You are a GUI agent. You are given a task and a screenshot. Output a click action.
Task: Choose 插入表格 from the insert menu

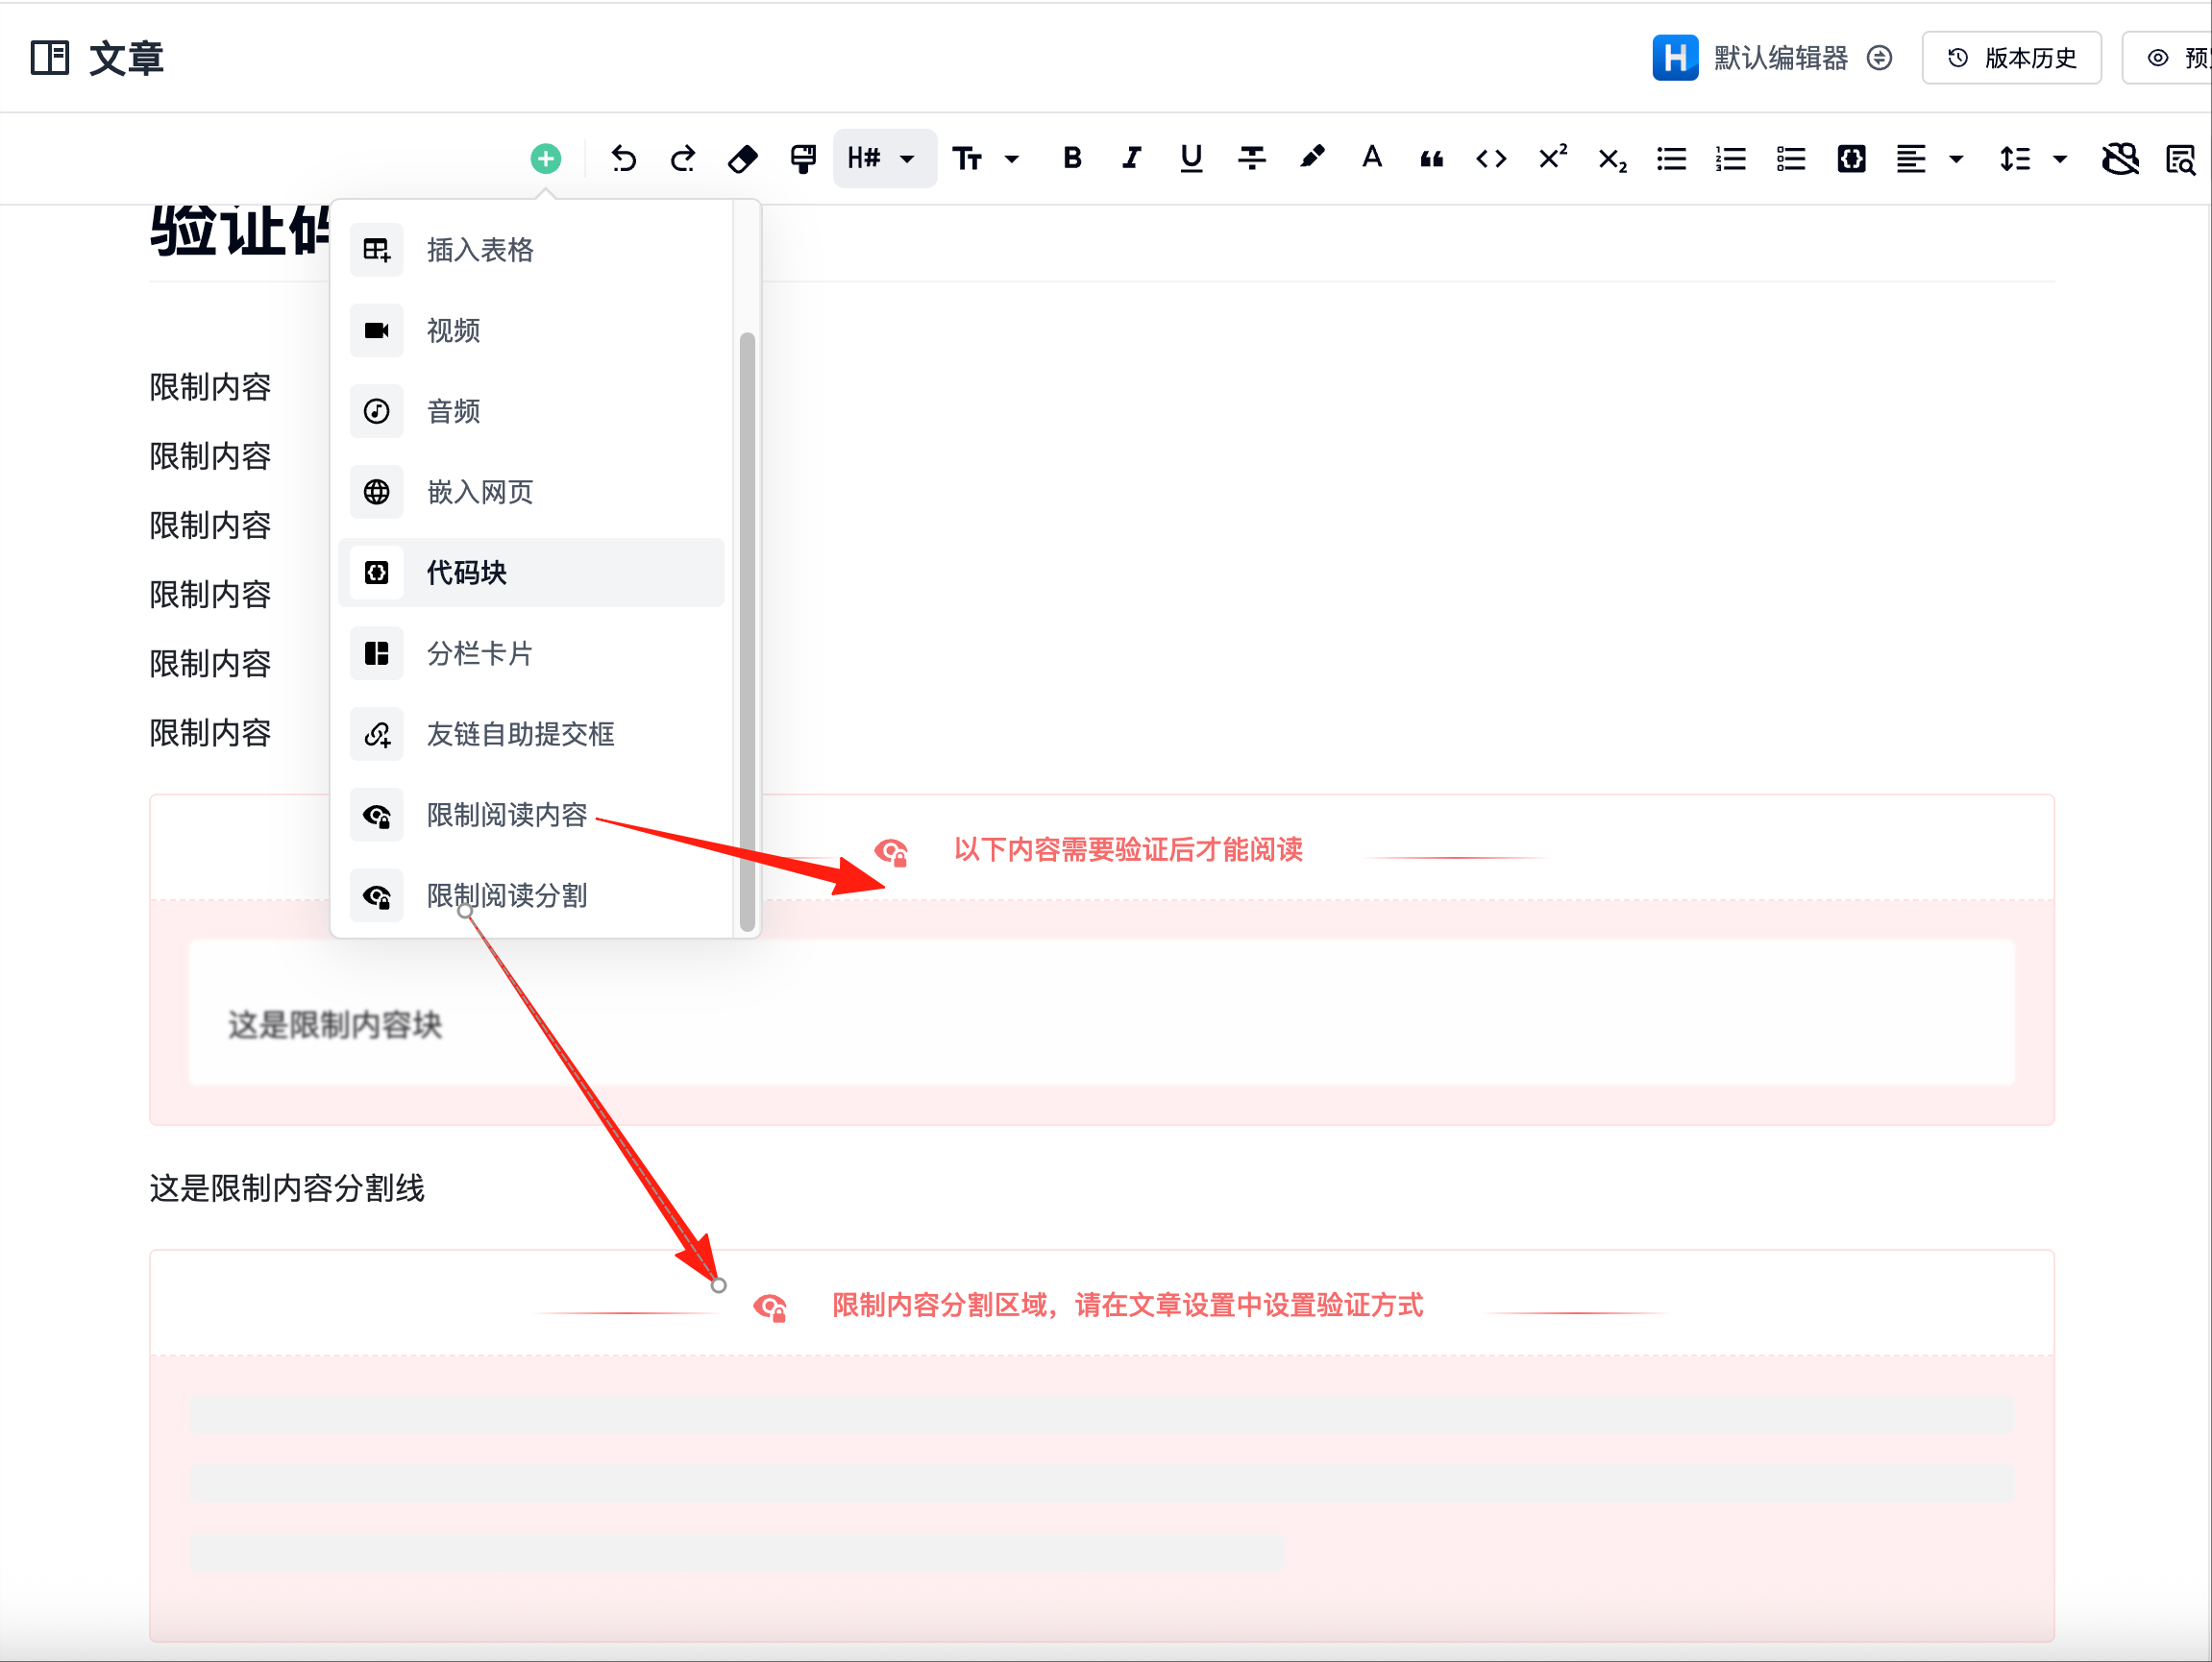[479, 249]
